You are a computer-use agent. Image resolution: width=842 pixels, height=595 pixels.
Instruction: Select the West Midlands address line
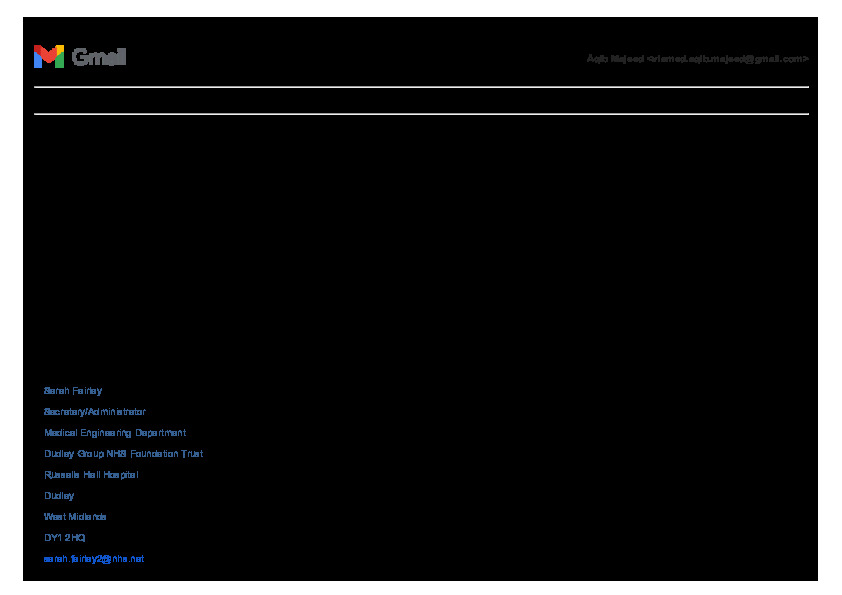click(75, 517)
